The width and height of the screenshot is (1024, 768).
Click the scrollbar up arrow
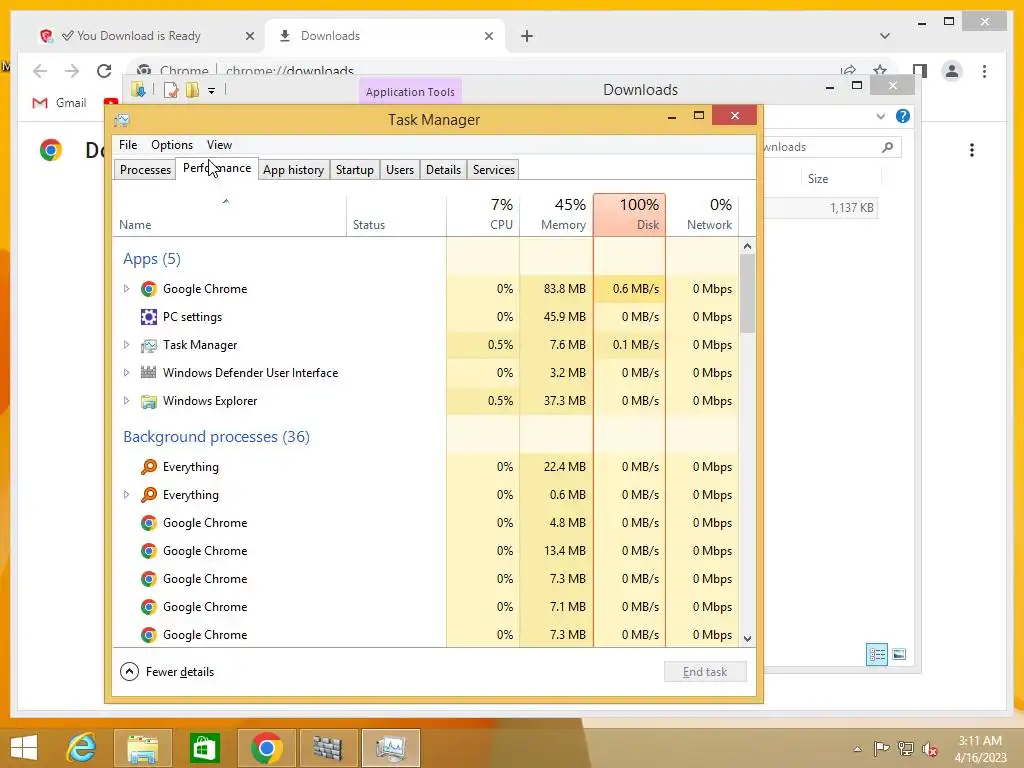(x=748, y=246)
